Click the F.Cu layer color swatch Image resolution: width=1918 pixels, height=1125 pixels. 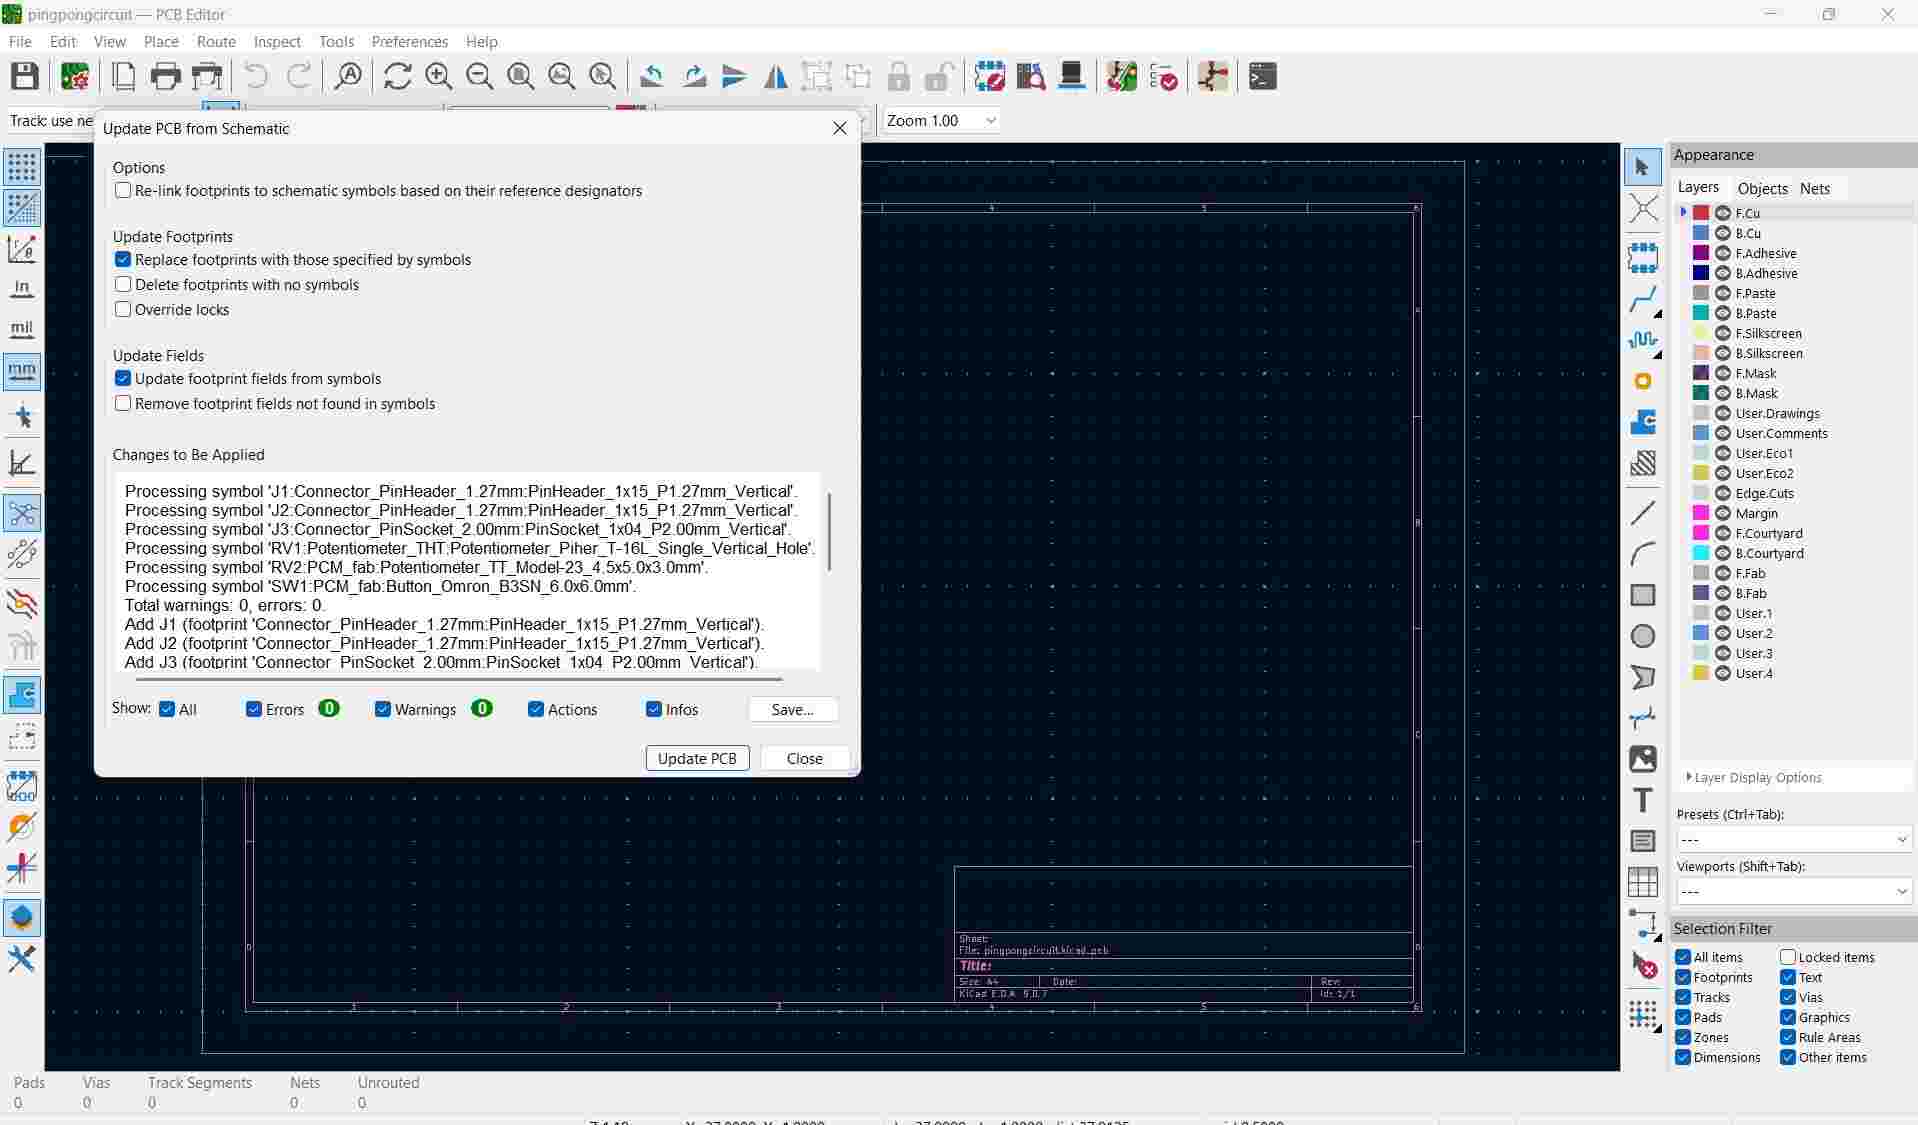click(1700, 212)
